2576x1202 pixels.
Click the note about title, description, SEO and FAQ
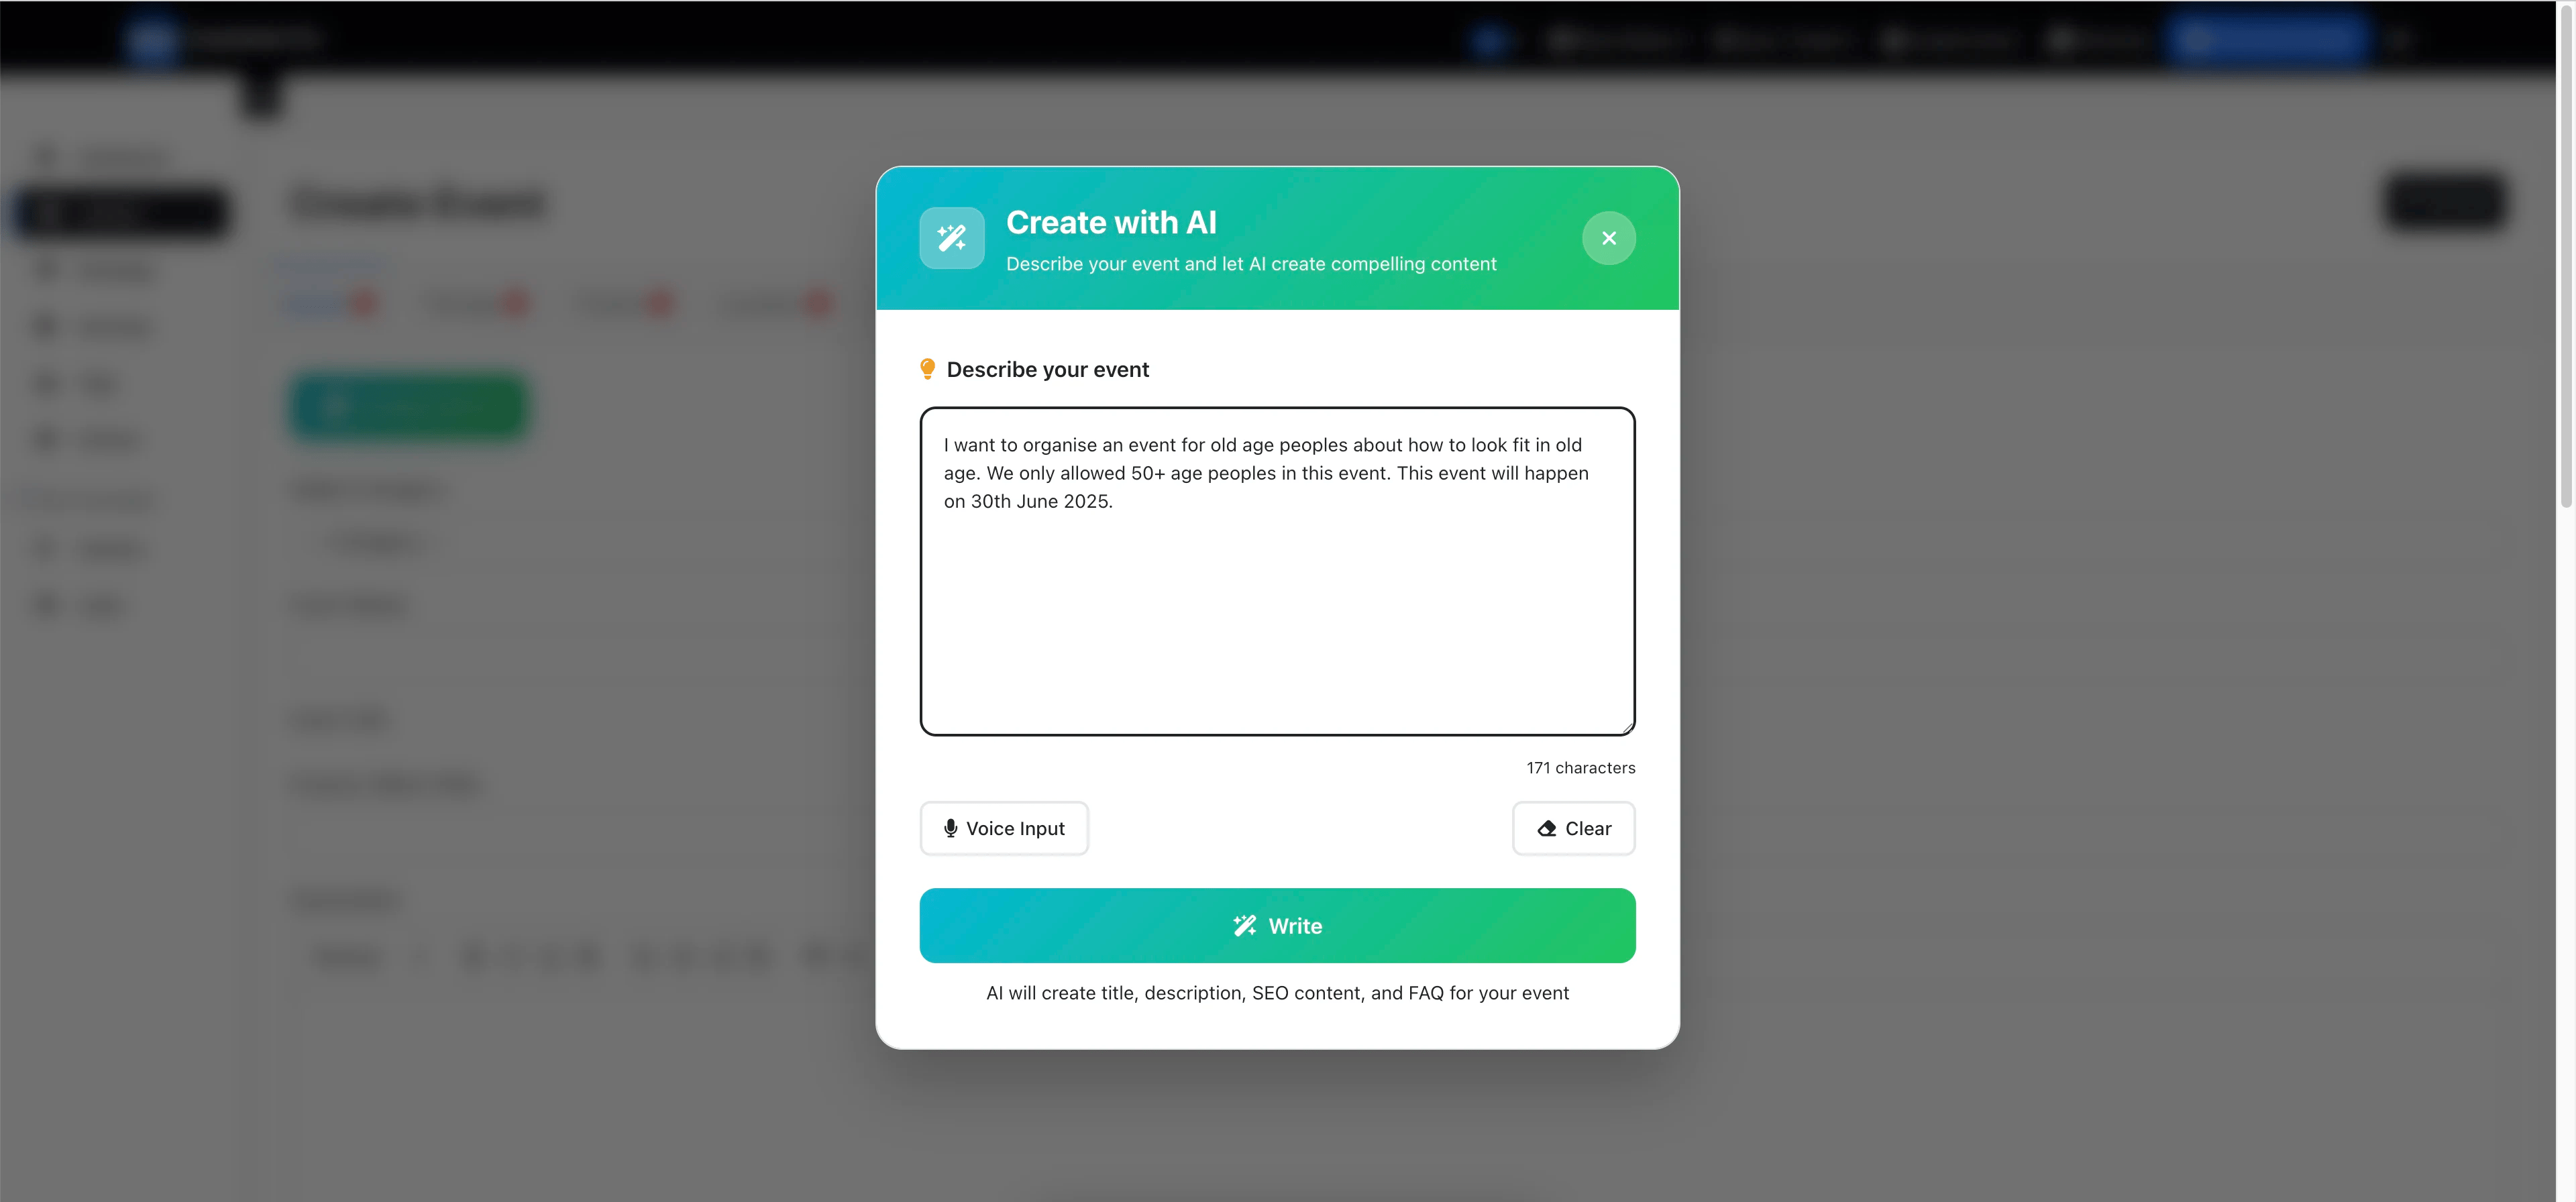point(1277,992)
